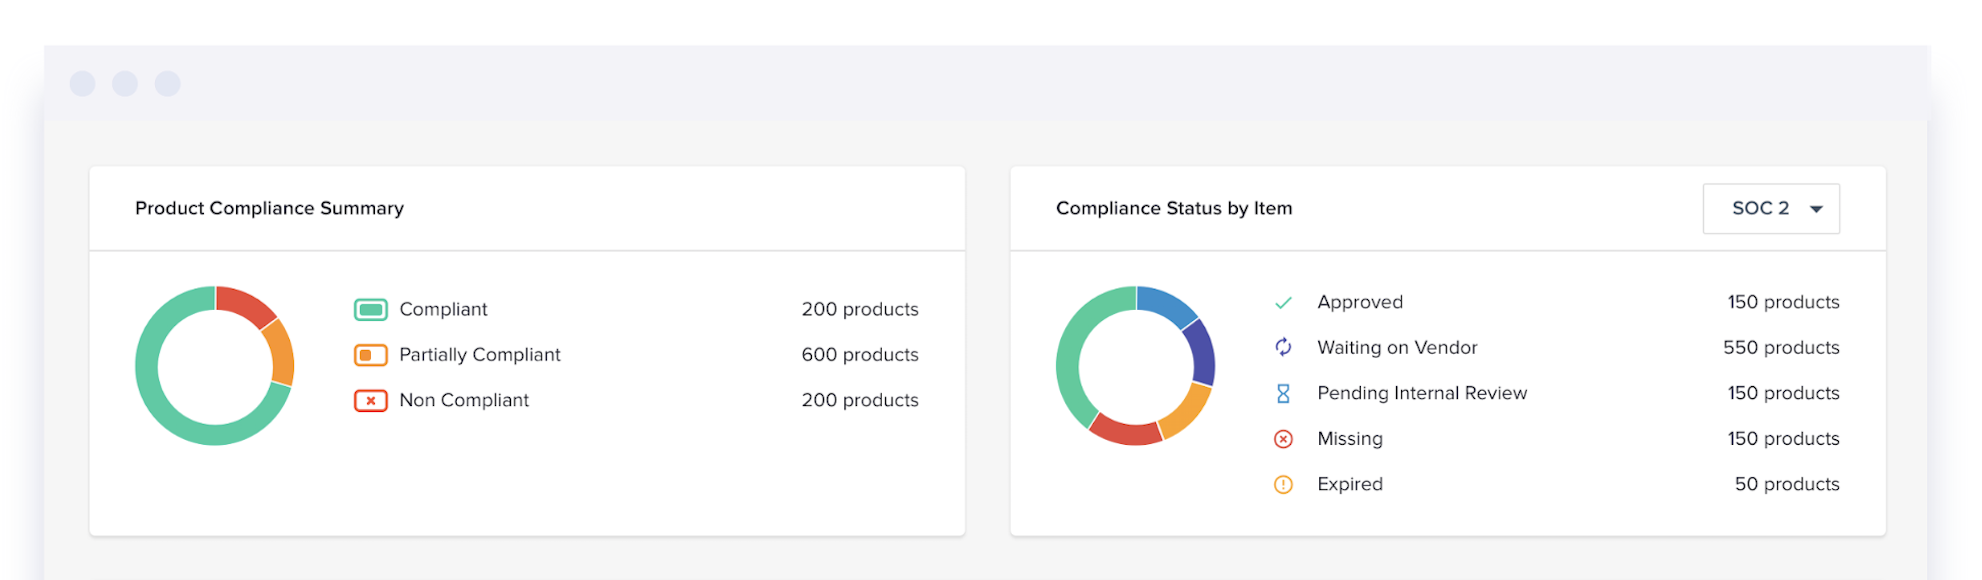Click the red segment of the Status donut

[1125, 432]
